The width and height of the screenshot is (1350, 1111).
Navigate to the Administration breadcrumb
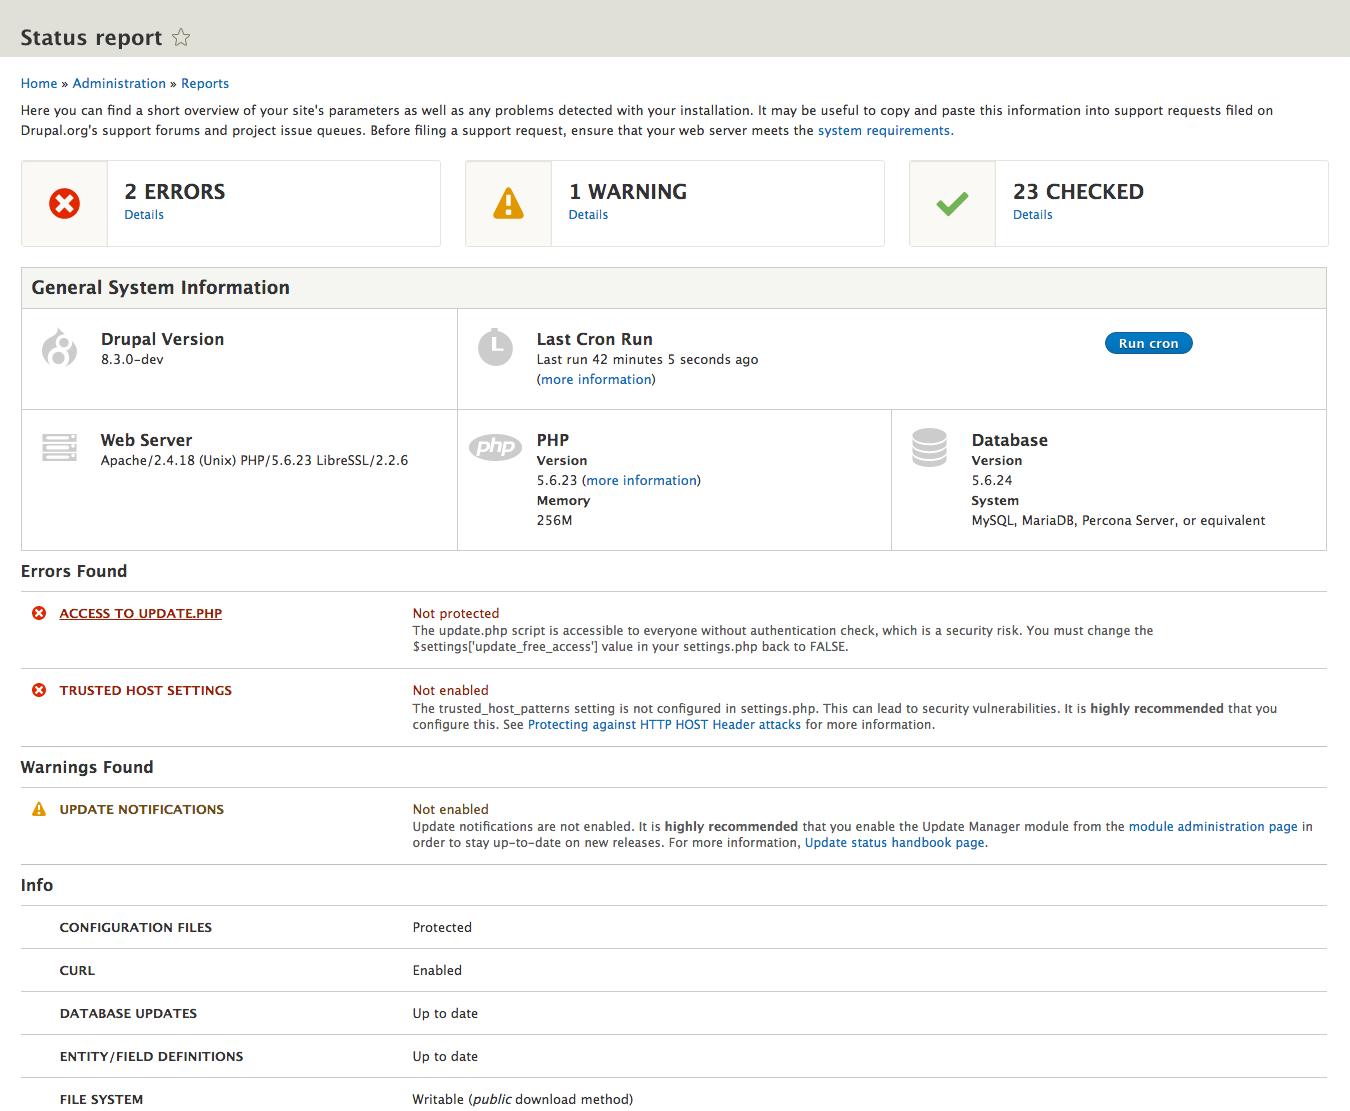click(x=119, y=84)
